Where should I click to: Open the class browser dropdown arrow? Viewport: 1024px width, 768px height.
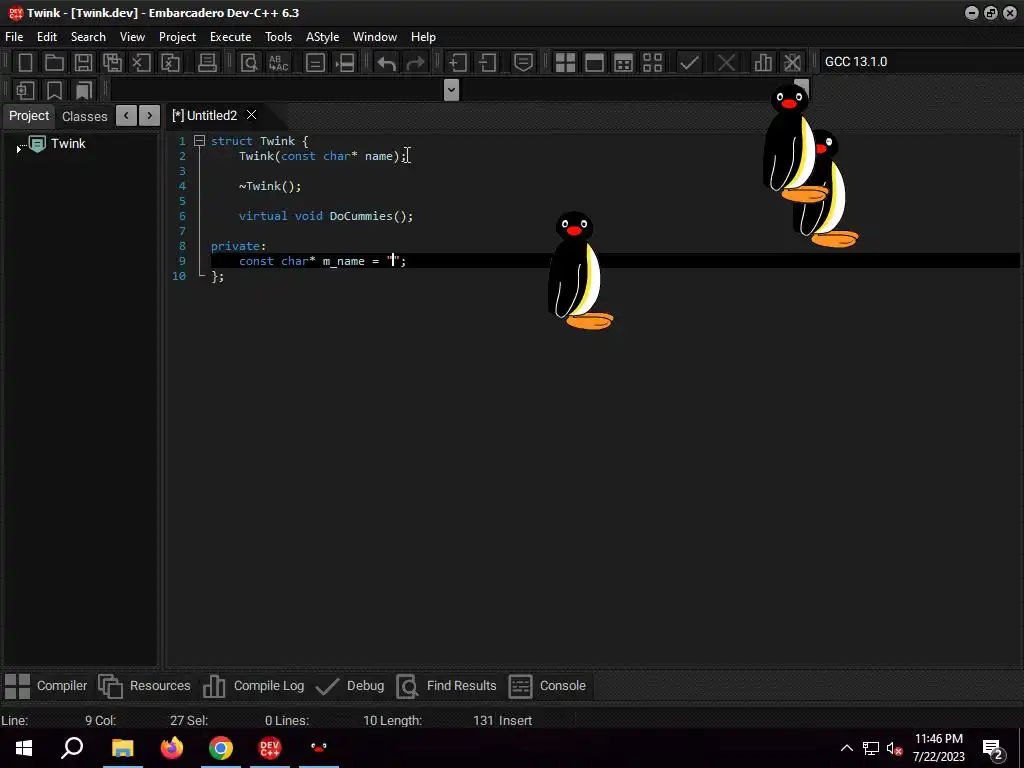pyautogui.click(x=451, y=90)
